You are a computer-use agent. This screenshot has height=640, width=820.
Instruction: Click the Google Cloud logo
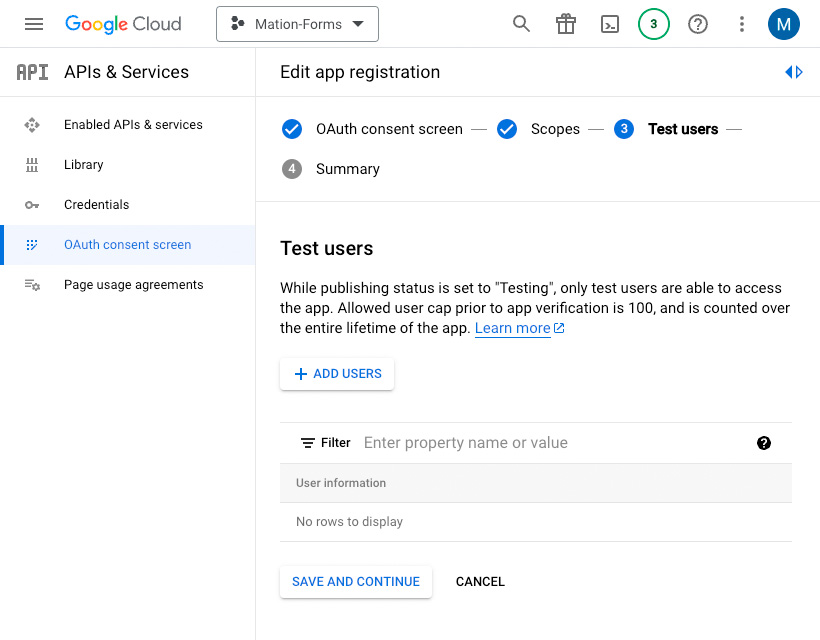tap(123, 24)
